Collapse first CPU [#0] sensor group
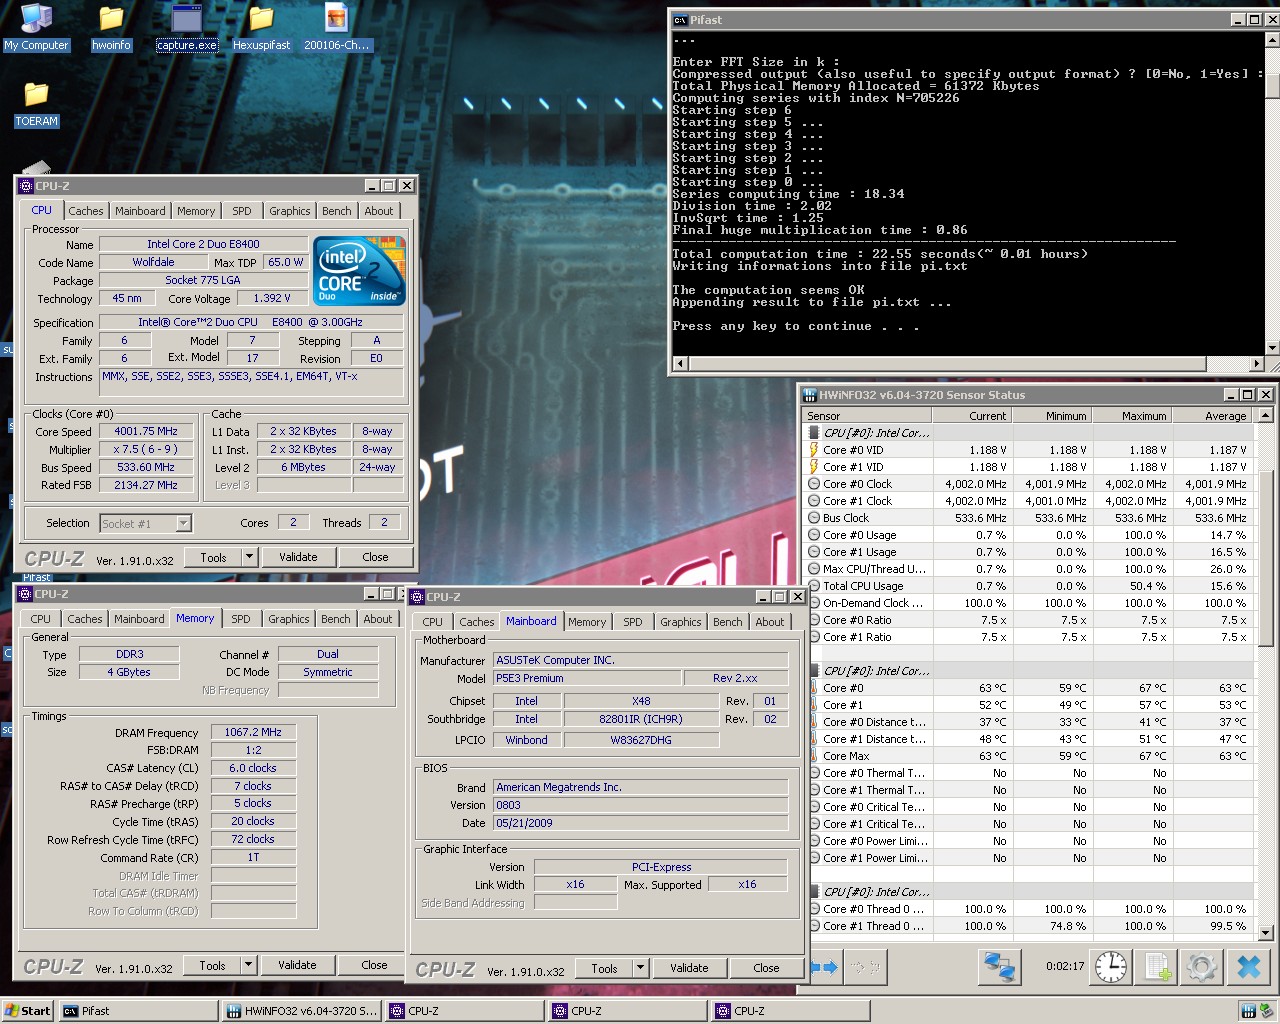The height and width of the screenshot is (1024, 1280). click(x=814, y=433)
